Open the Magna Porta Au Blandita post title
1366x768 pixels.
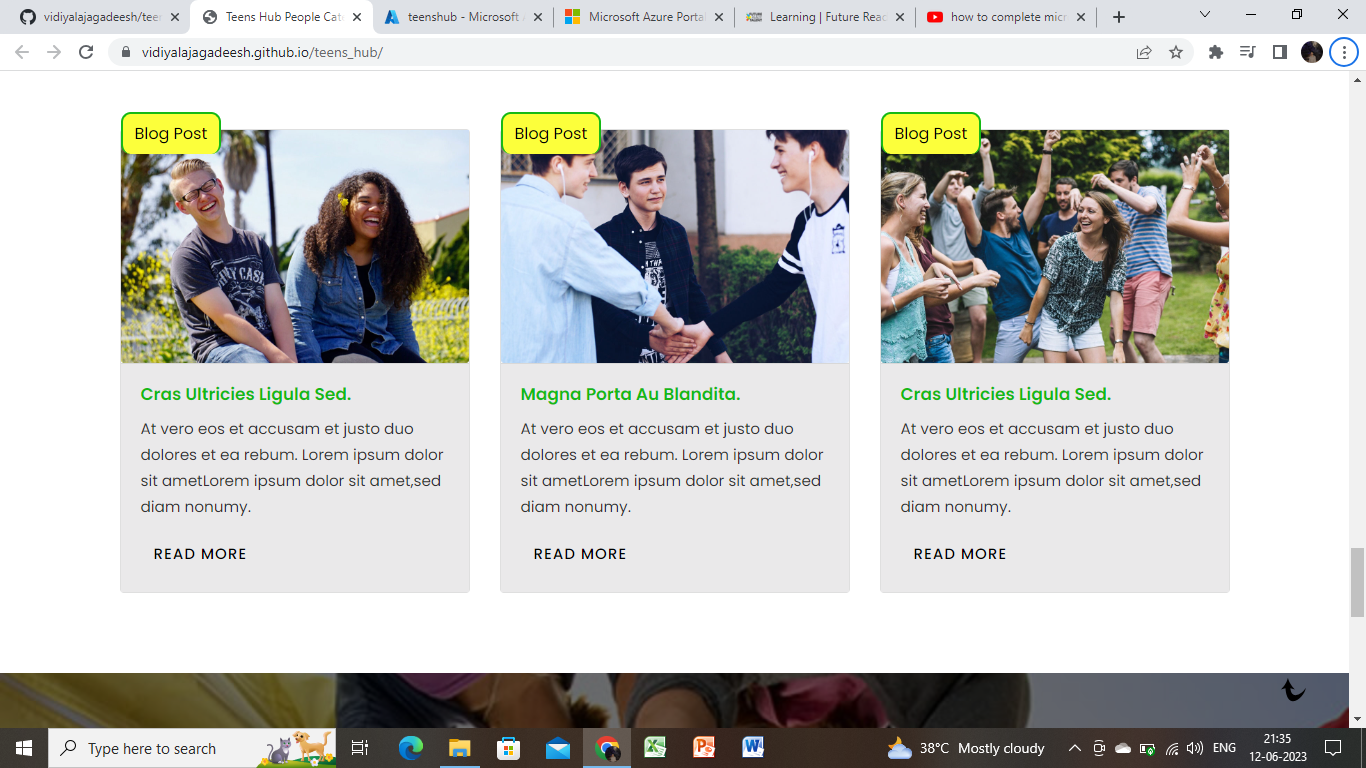coord(629,393)
